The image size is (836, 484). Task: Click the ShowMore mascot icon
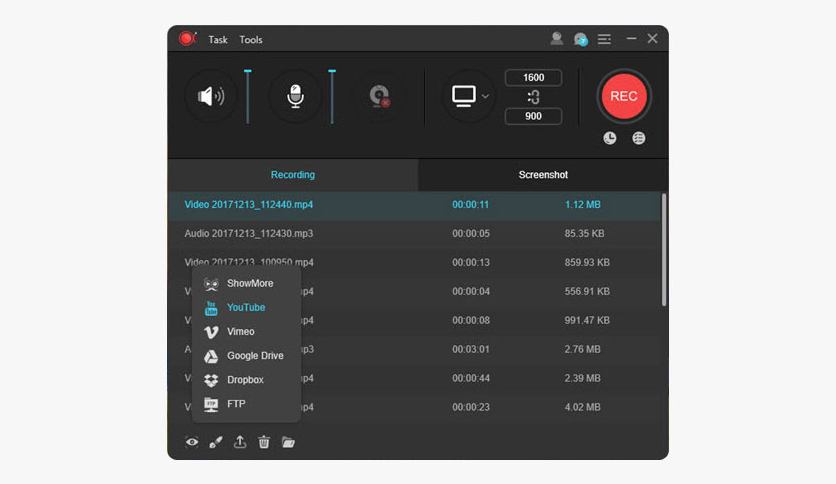click(x=211, y=284)
